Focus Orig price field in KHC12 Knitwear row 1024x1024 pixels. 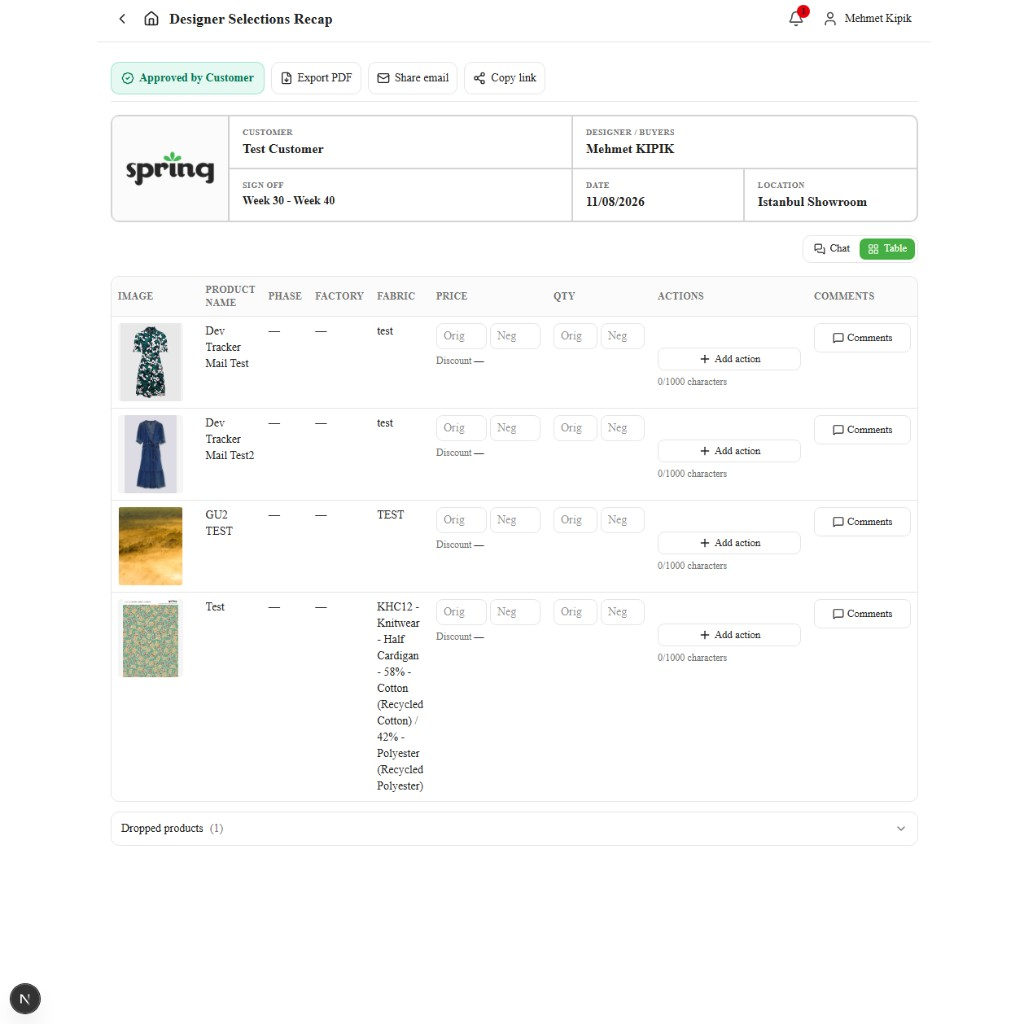[x=461, y=612]
